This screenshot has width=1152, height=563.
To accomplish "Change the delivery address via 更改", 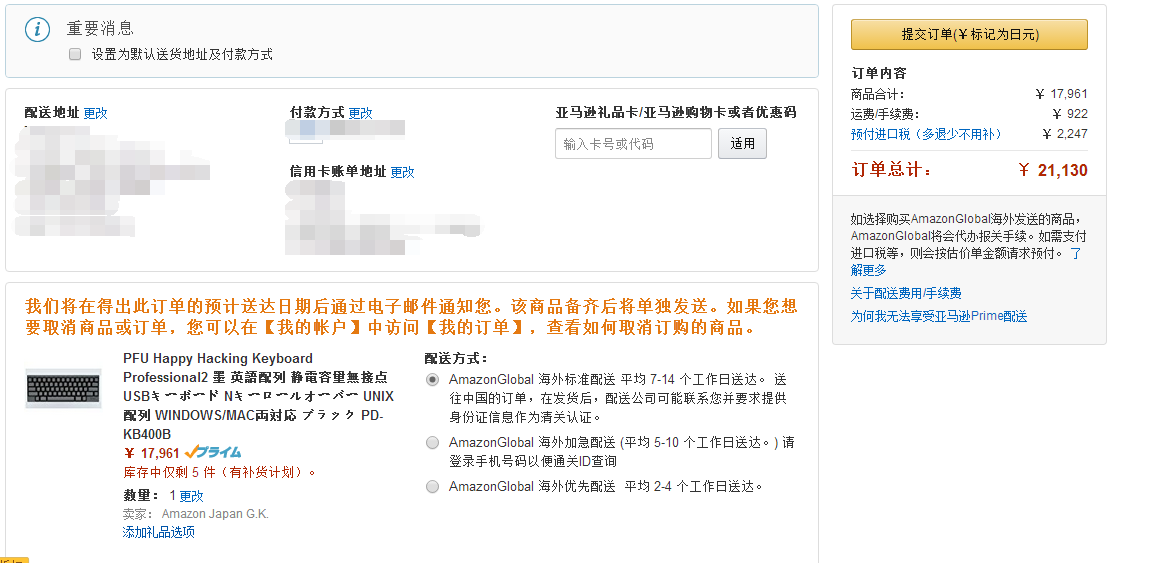I will (x=96, y=112).
